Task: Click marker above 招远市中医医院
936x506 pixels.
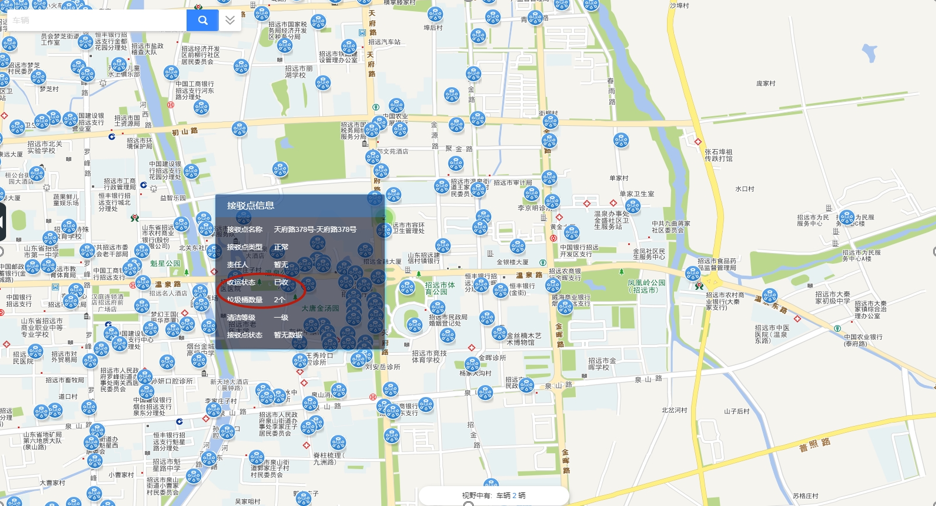Action: 770,297
